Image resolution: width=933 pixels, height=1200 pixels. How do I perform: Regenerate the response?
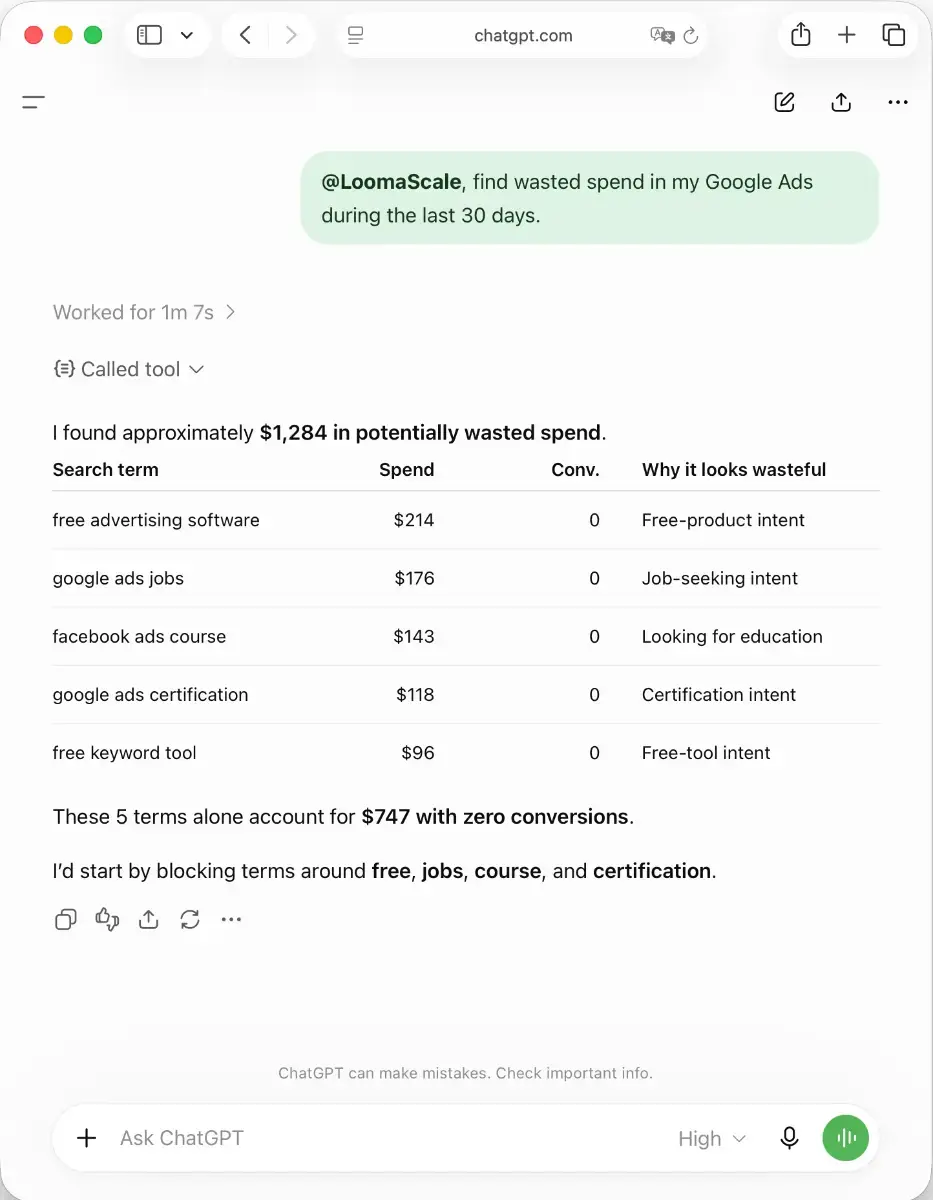click(190, 919)
